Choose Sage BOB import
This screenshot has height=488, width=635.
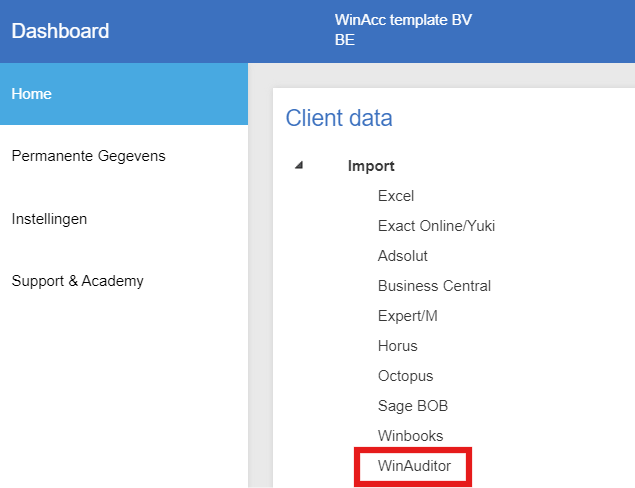pos(413,406)
